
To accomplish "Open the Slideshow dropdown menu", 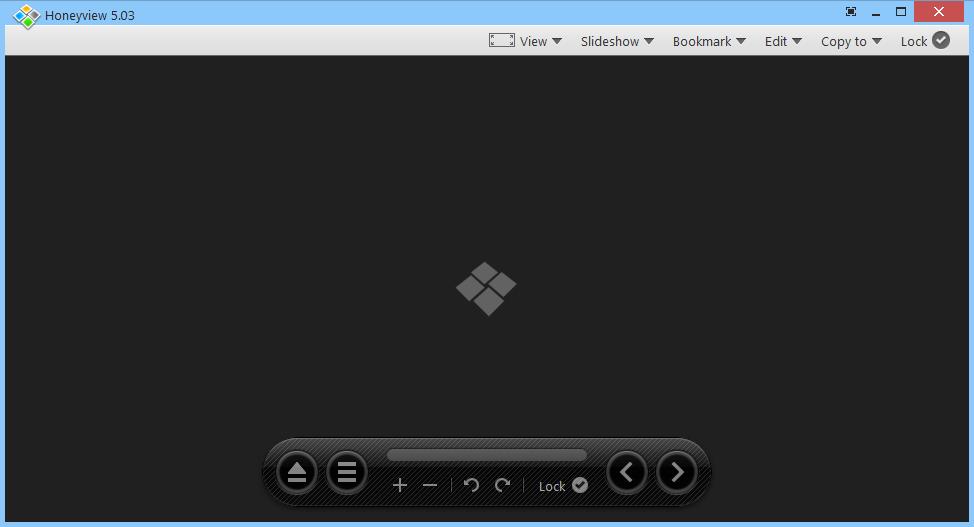I will coord(617,41).
